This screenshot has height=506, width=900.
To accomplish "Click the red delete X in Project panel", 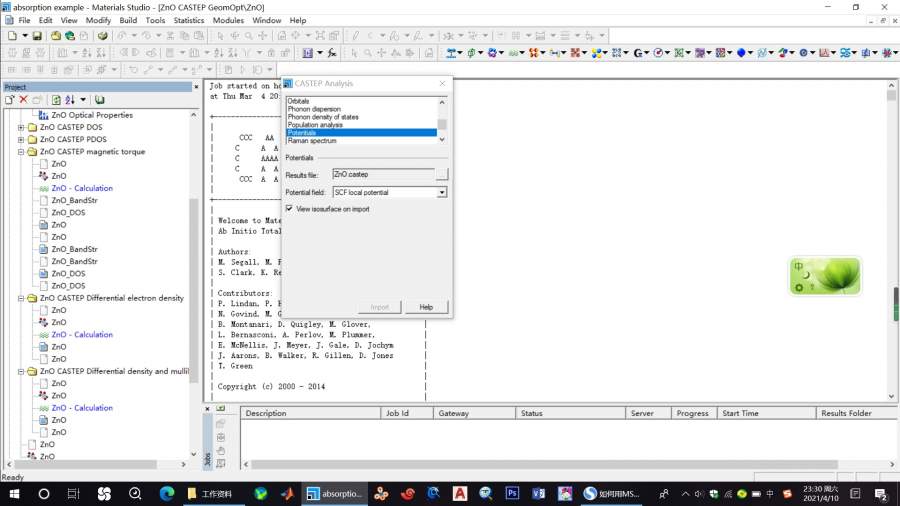I will (23, 100).
